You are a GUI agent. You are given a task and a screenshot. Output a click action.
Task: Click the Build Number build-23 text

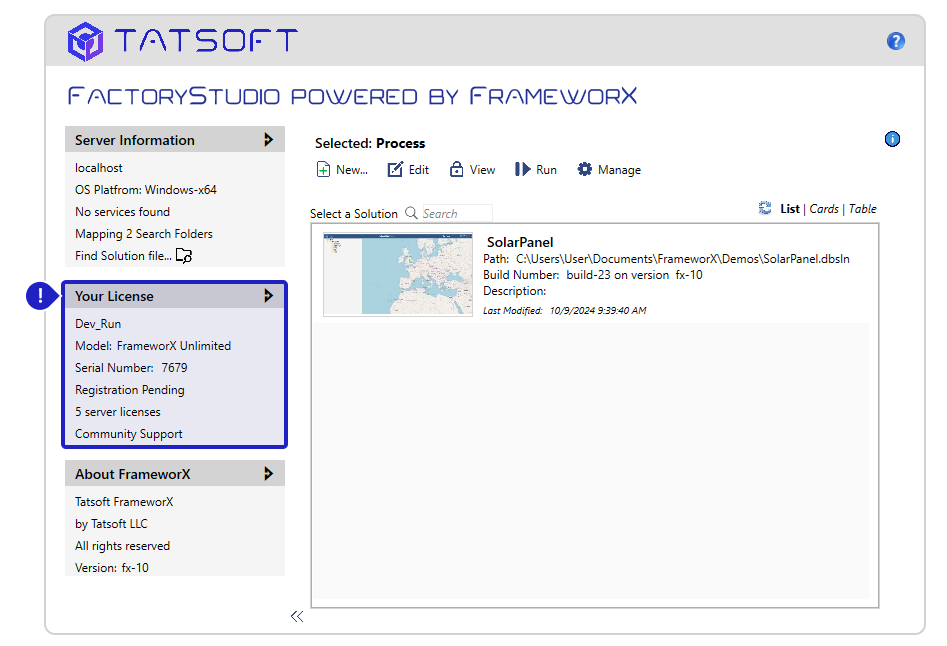(x=592, y=275)
